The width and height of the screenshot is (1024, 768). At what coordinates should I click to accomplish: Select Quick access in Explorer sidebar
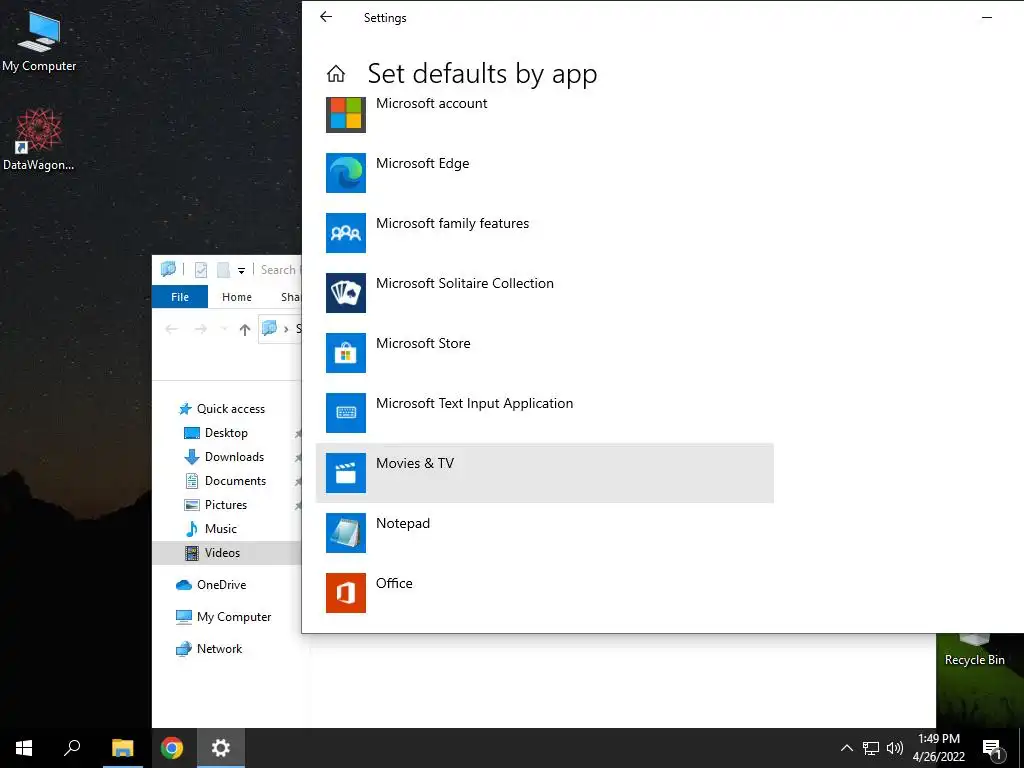click(x=222, y=409)
